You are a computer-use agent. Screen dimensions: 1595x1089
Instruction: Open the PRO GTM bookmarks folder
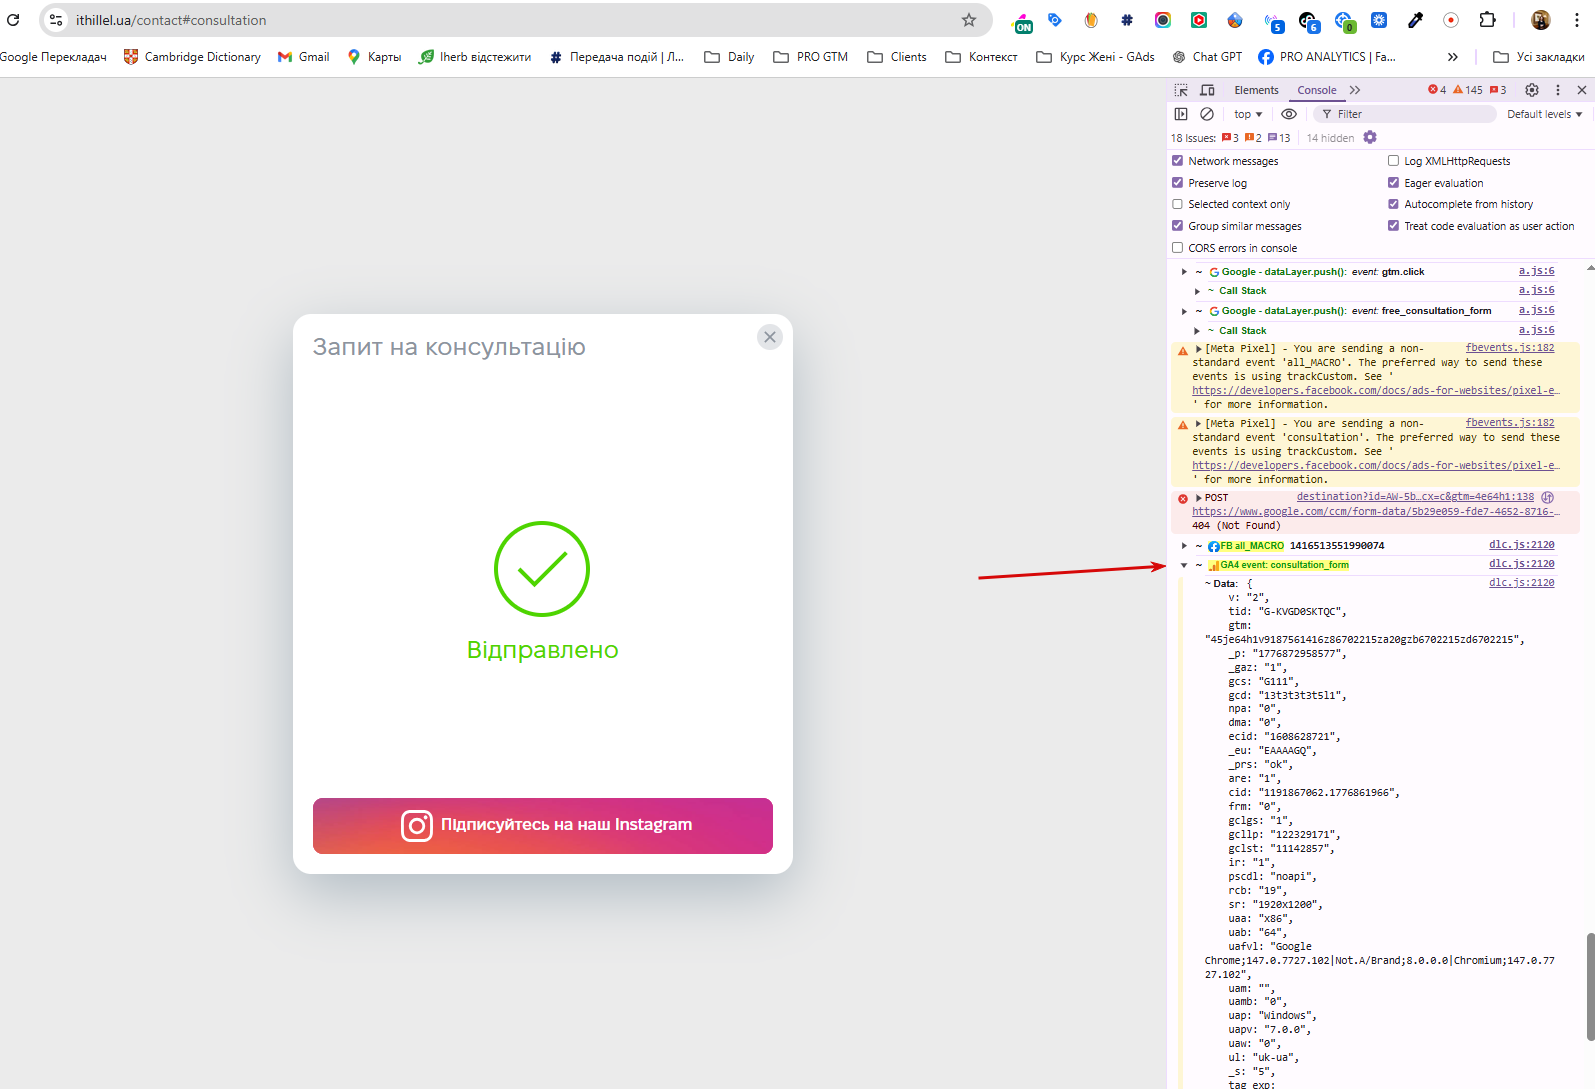(811, 57)
